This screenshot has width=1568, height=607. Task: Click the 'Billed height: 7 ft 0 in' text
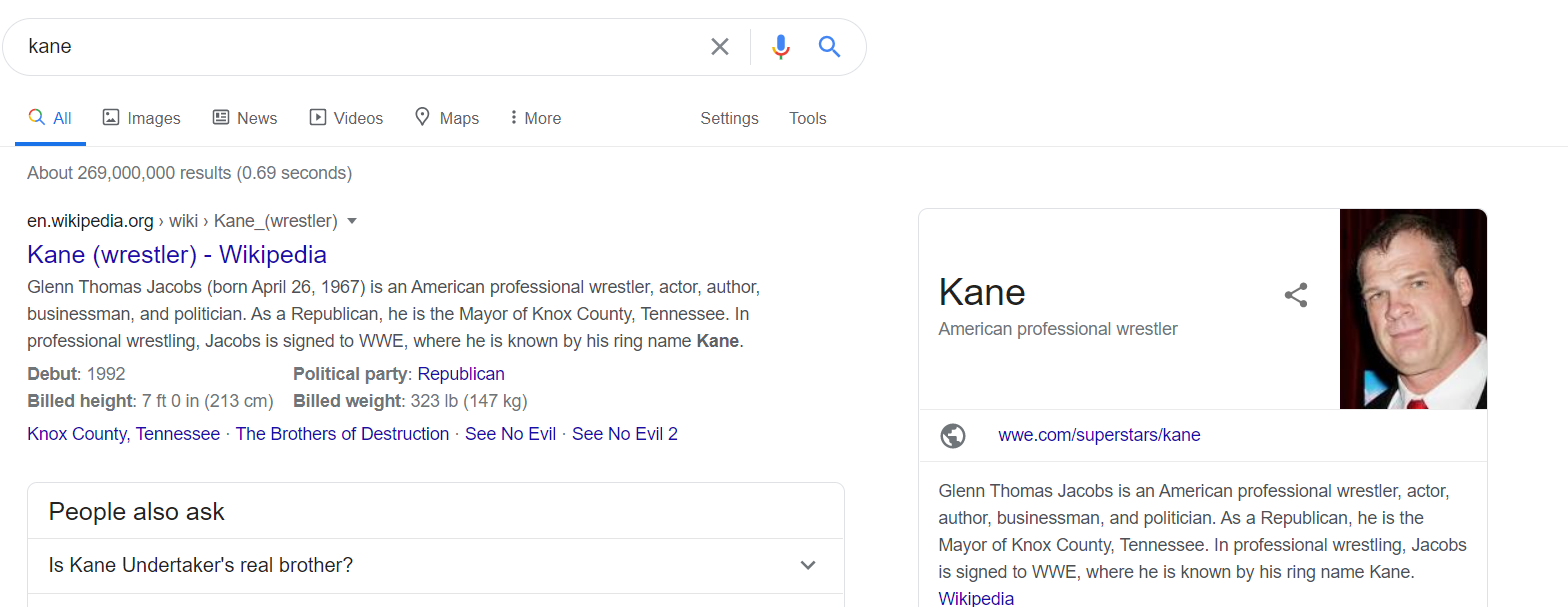150,401
